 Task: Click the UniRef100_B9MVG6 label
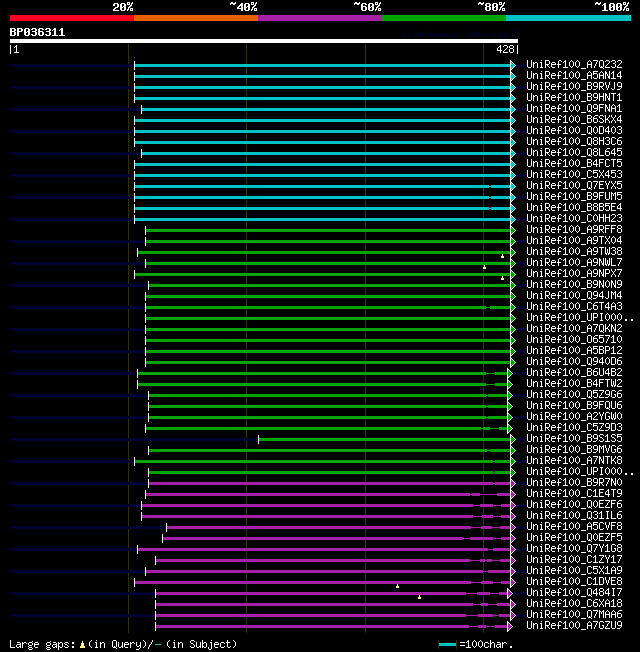[x=574, y=450]
